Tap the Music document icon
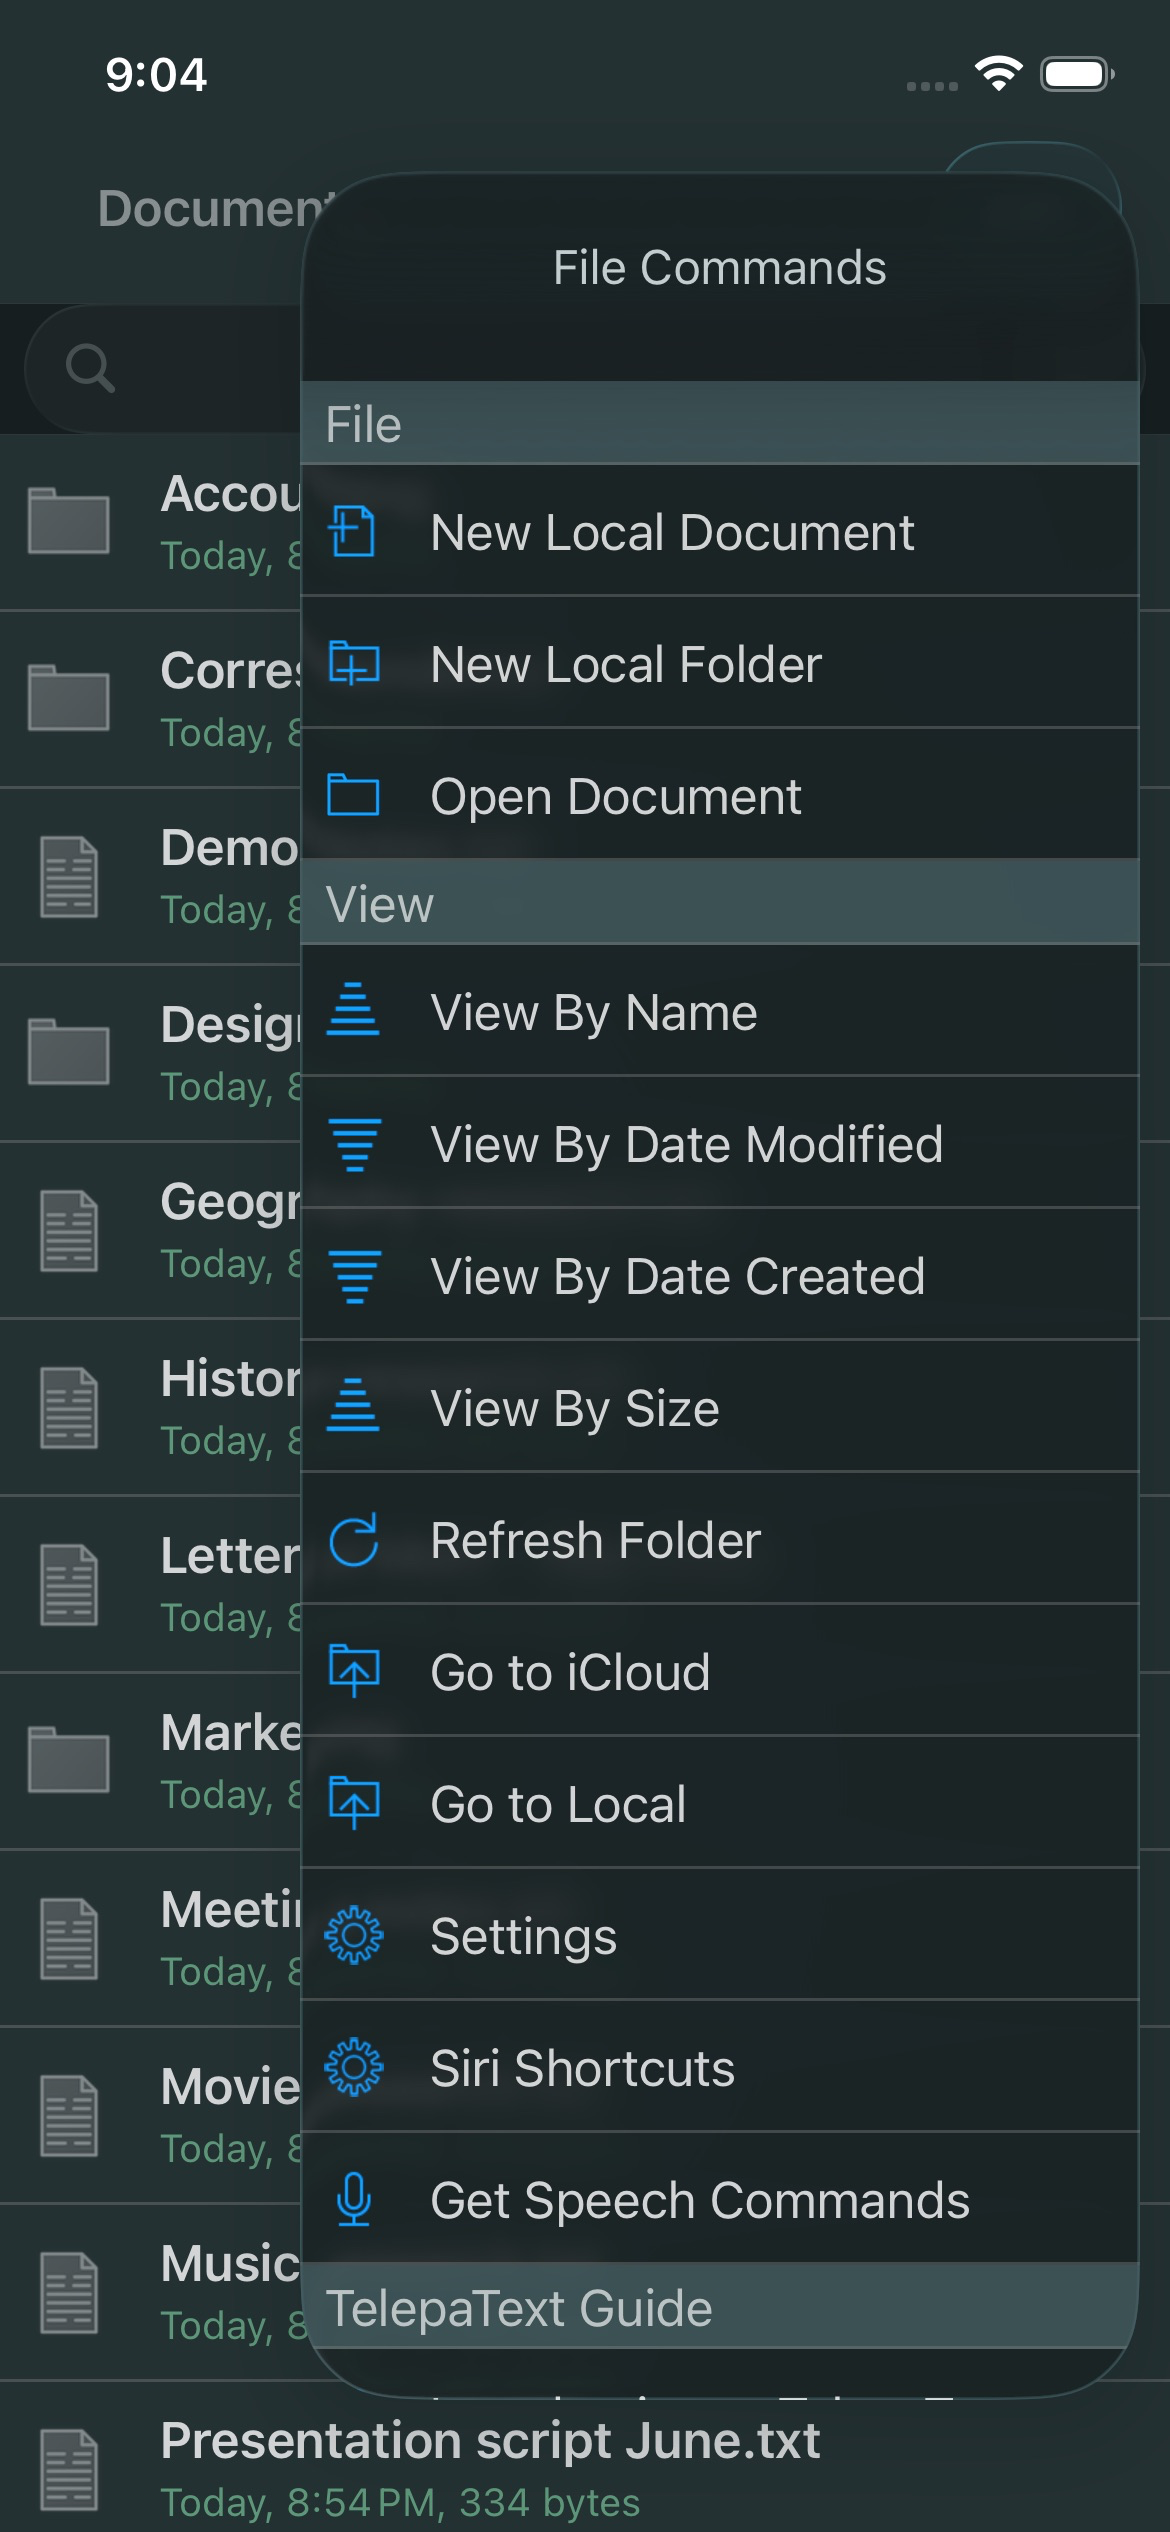Screen dimensions: 1170x2532 (68, 2292)
